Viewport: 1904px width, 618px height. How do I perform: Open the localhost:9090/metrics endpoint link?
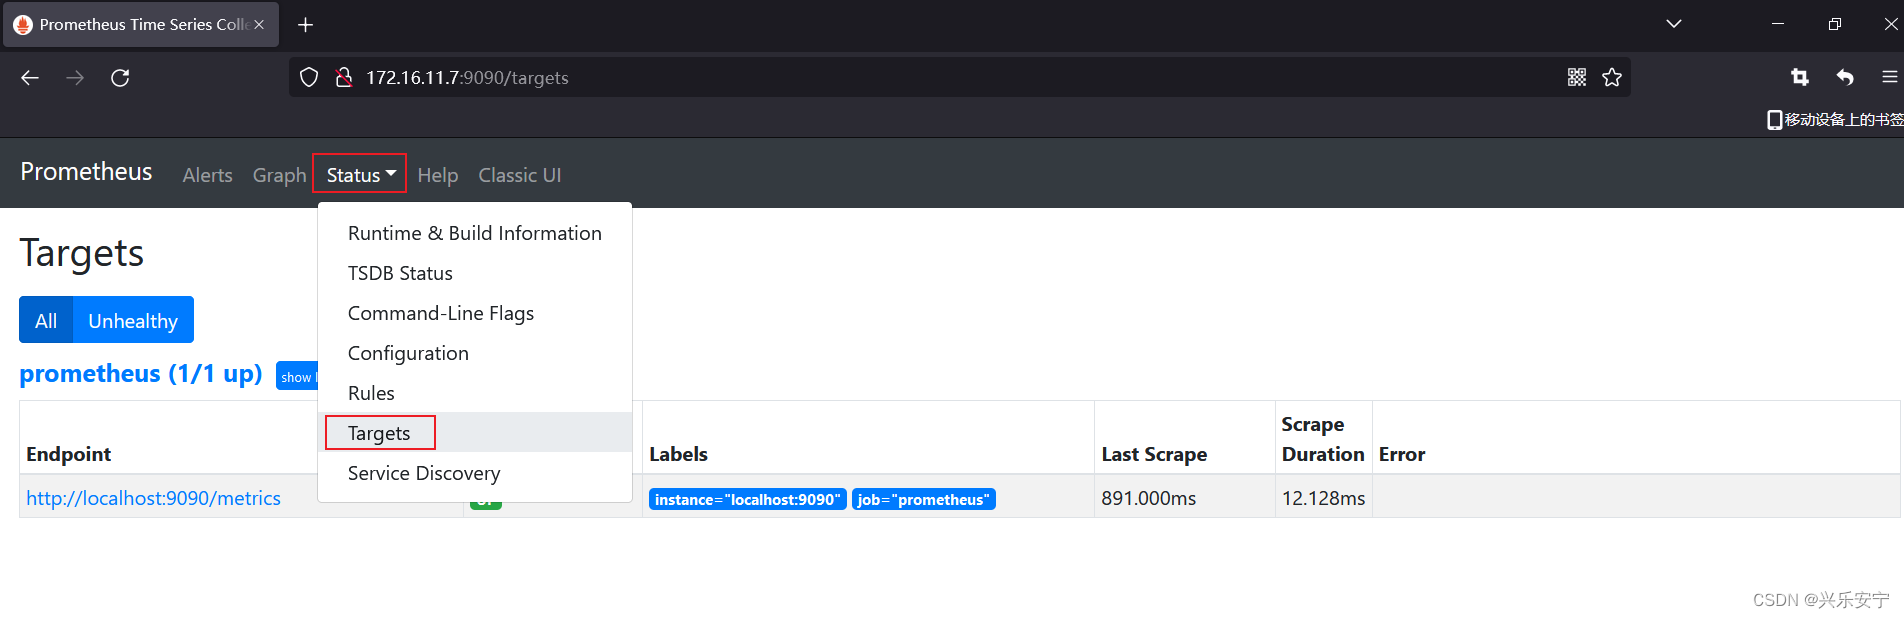[154, 498]
